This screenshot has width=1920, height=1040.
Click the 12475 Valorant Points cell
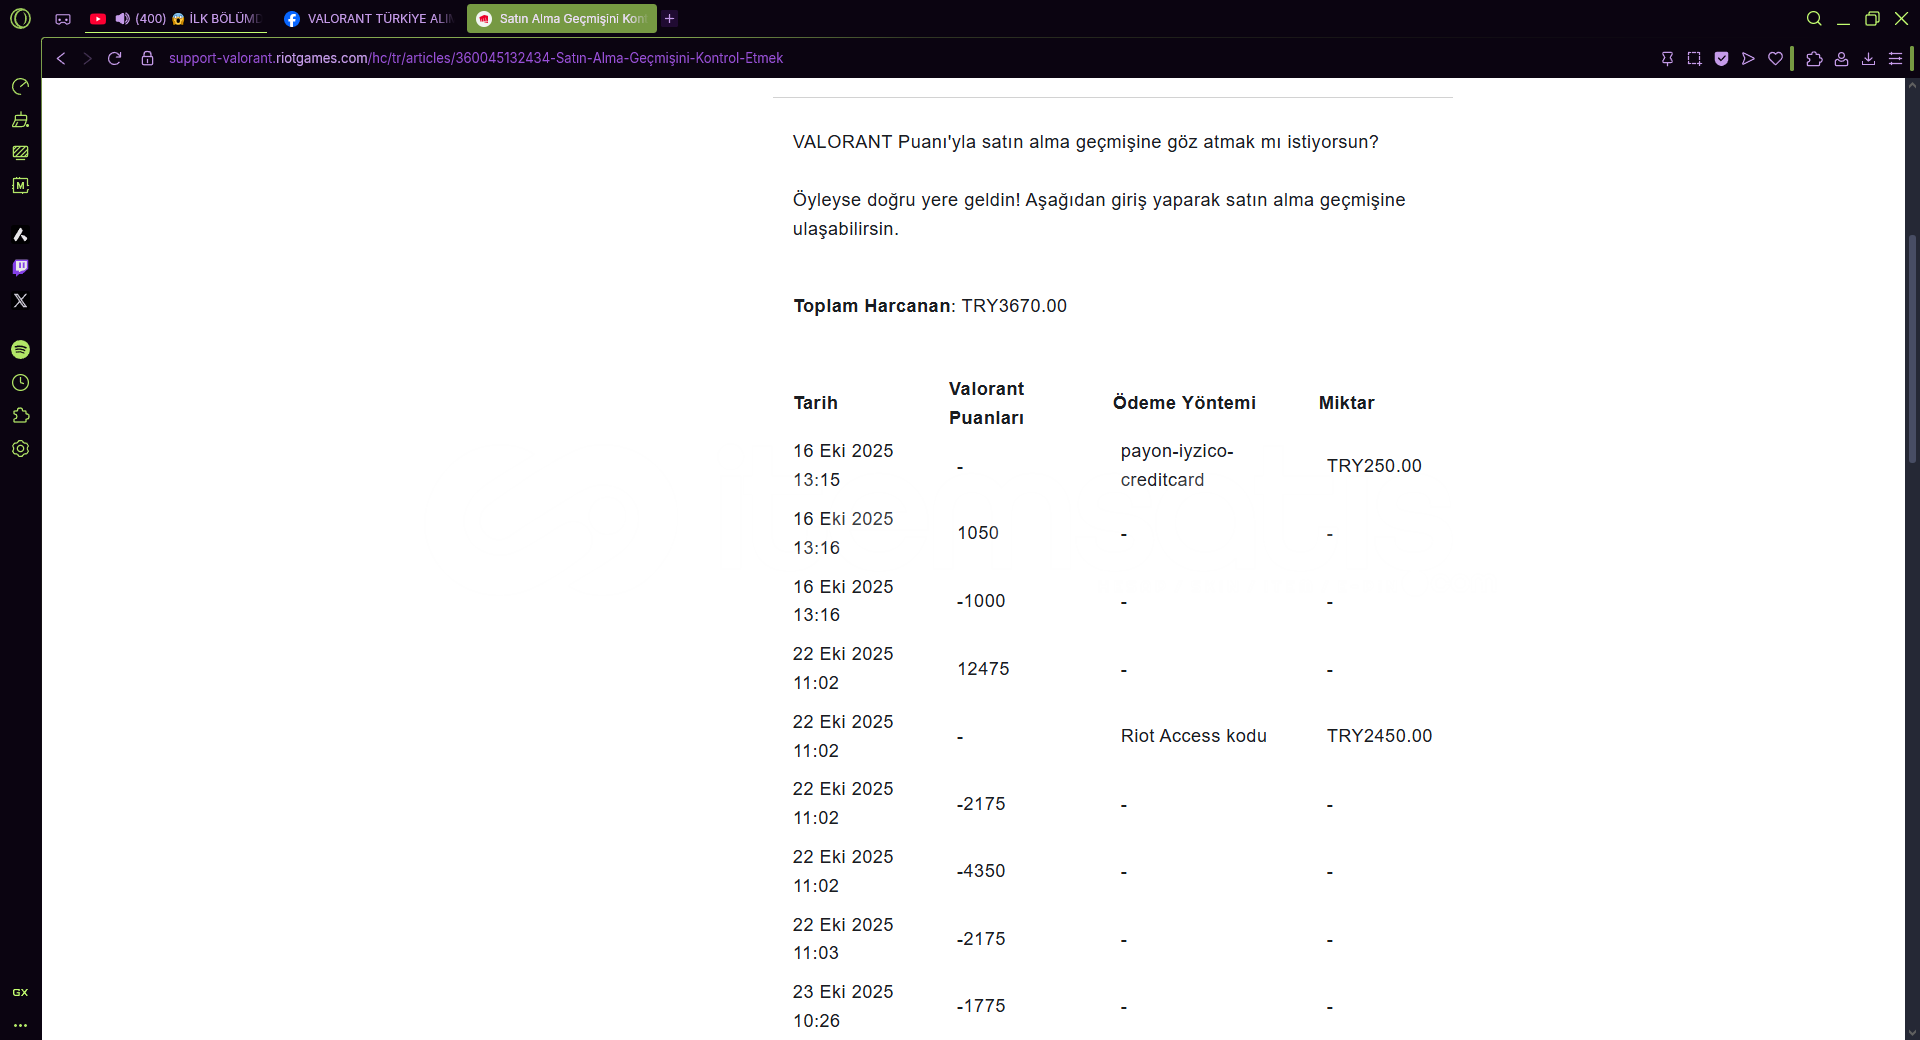tap(983, 669)
